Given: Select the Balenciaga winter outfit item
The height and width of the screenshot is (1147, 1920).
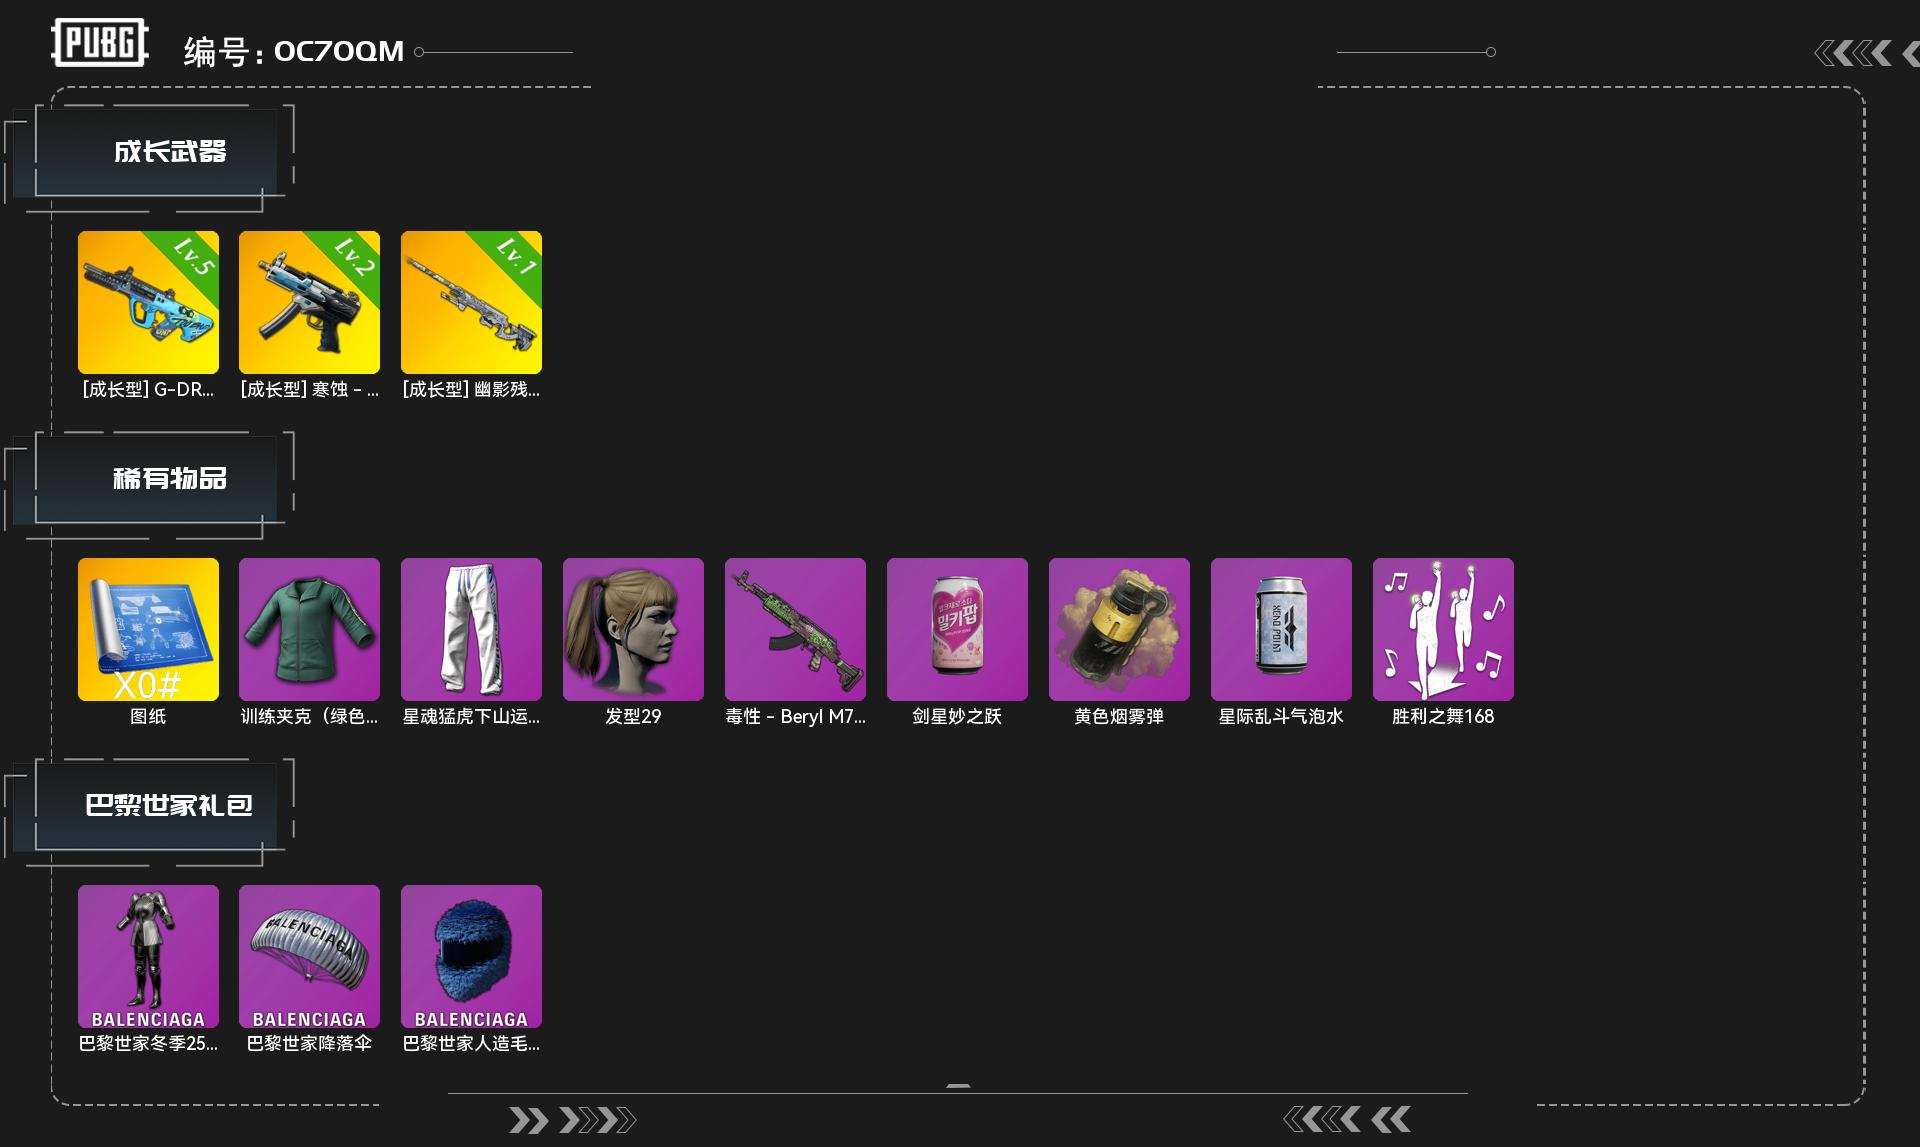Looking at the screenshot, I should [x=148, y=956].
